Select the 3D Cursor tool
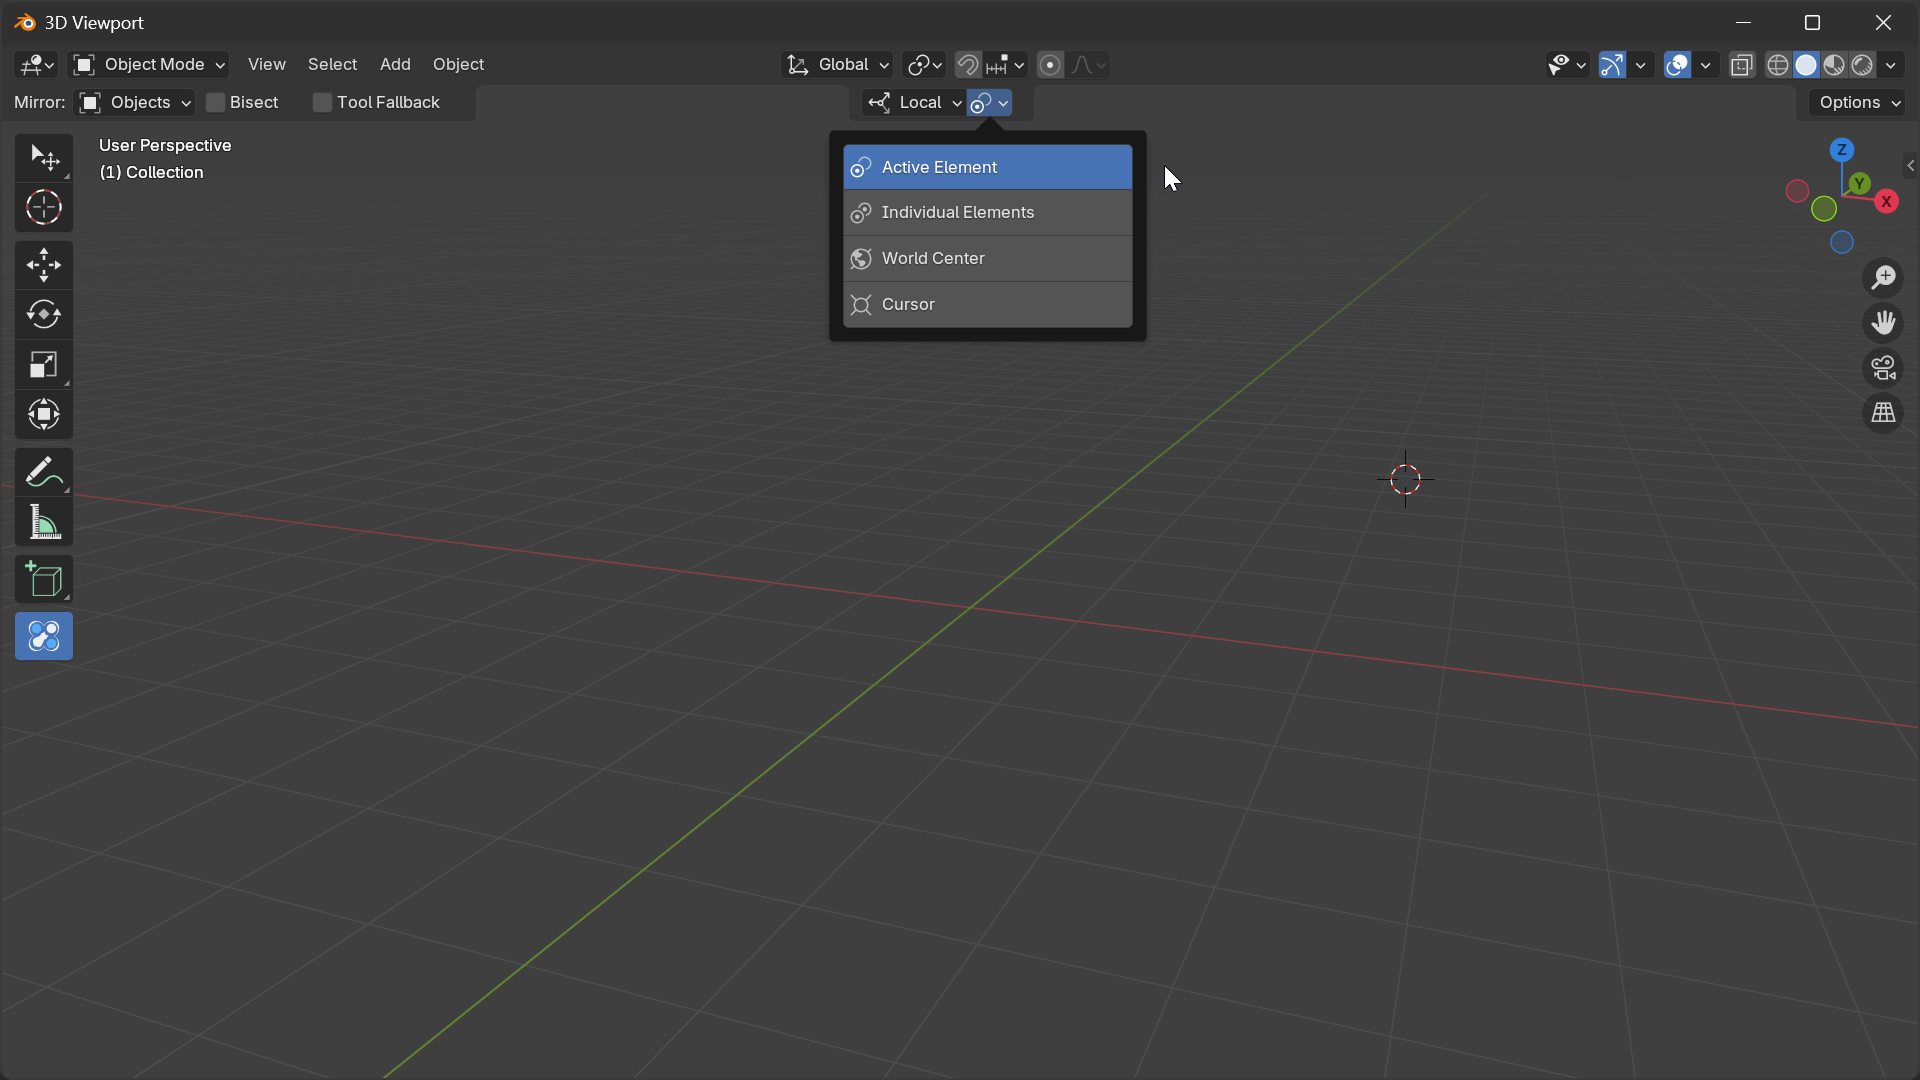The height and width of the screenshot is (1080, 1920). pyautogui.click(x=43, y=207)
